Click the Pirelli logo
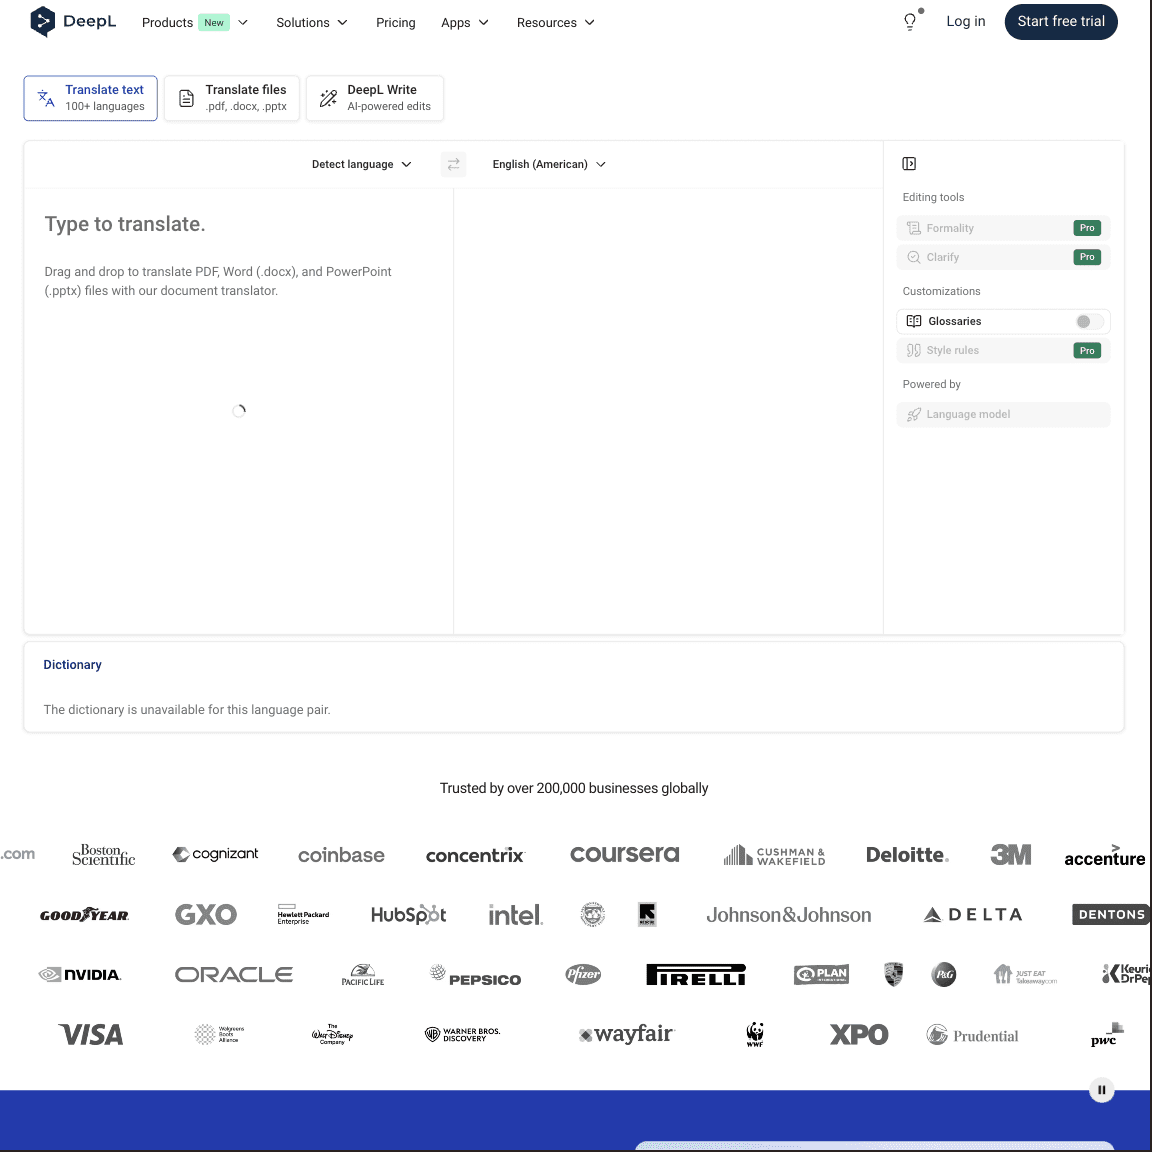1152x1152 pixels. coord(696,975)
